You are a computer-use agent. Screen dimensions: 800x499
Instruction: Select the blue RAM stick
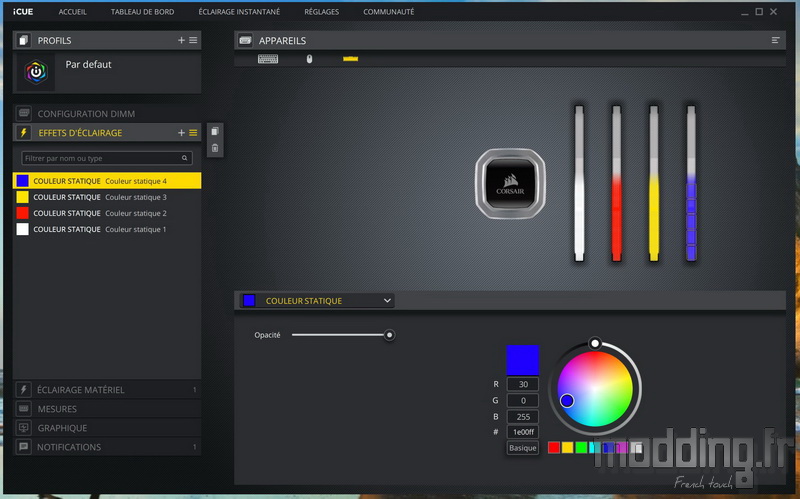point(691,184)
